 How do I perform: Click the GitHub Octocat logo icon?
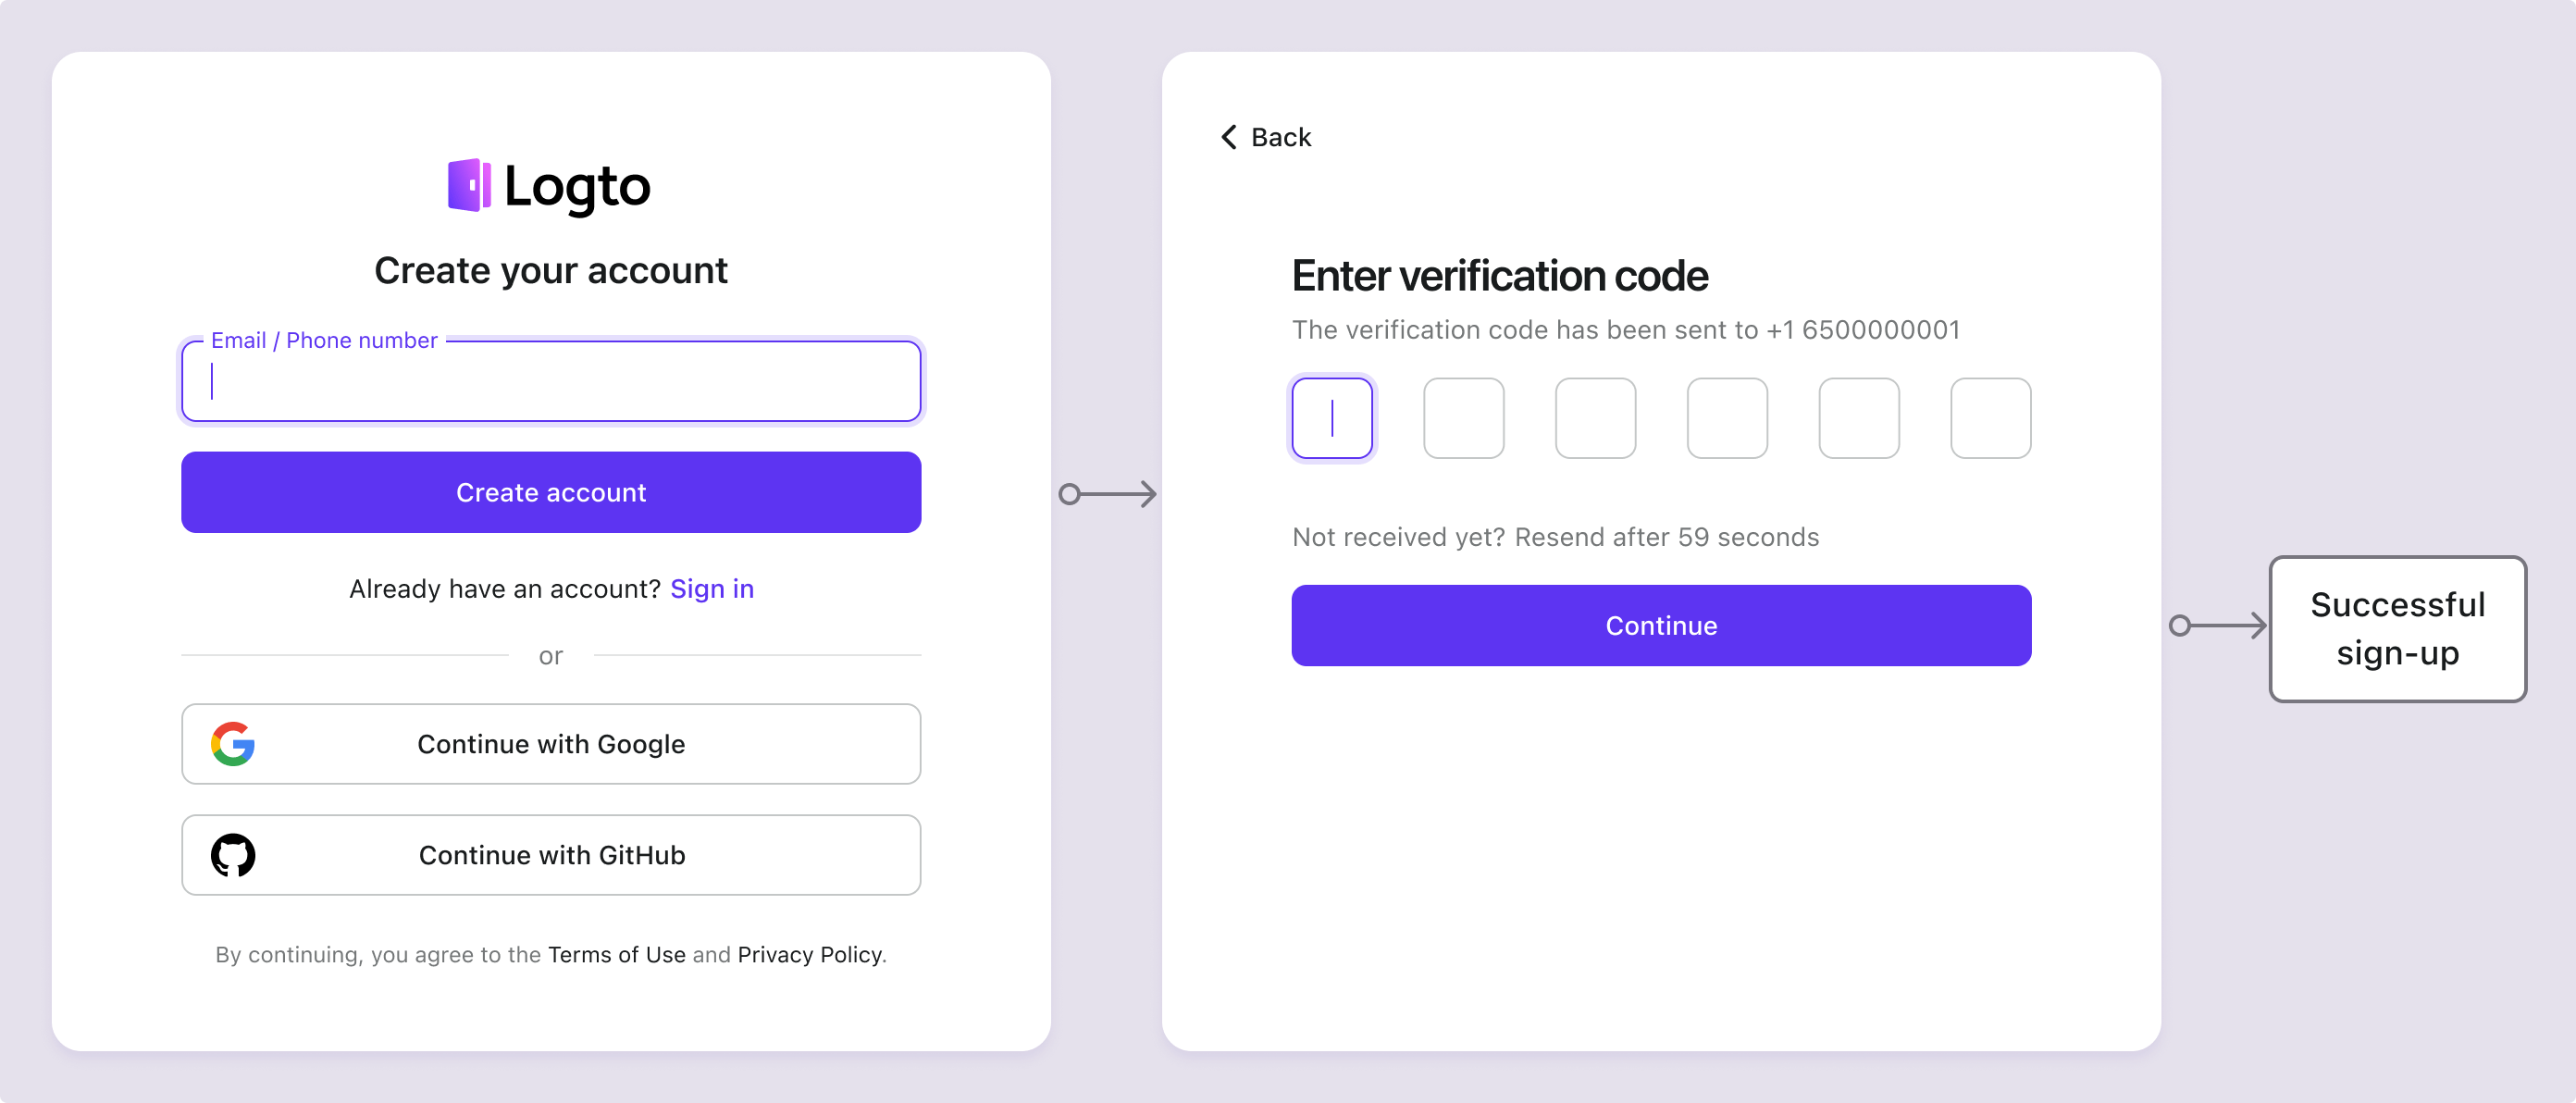[x=233, y=855]
